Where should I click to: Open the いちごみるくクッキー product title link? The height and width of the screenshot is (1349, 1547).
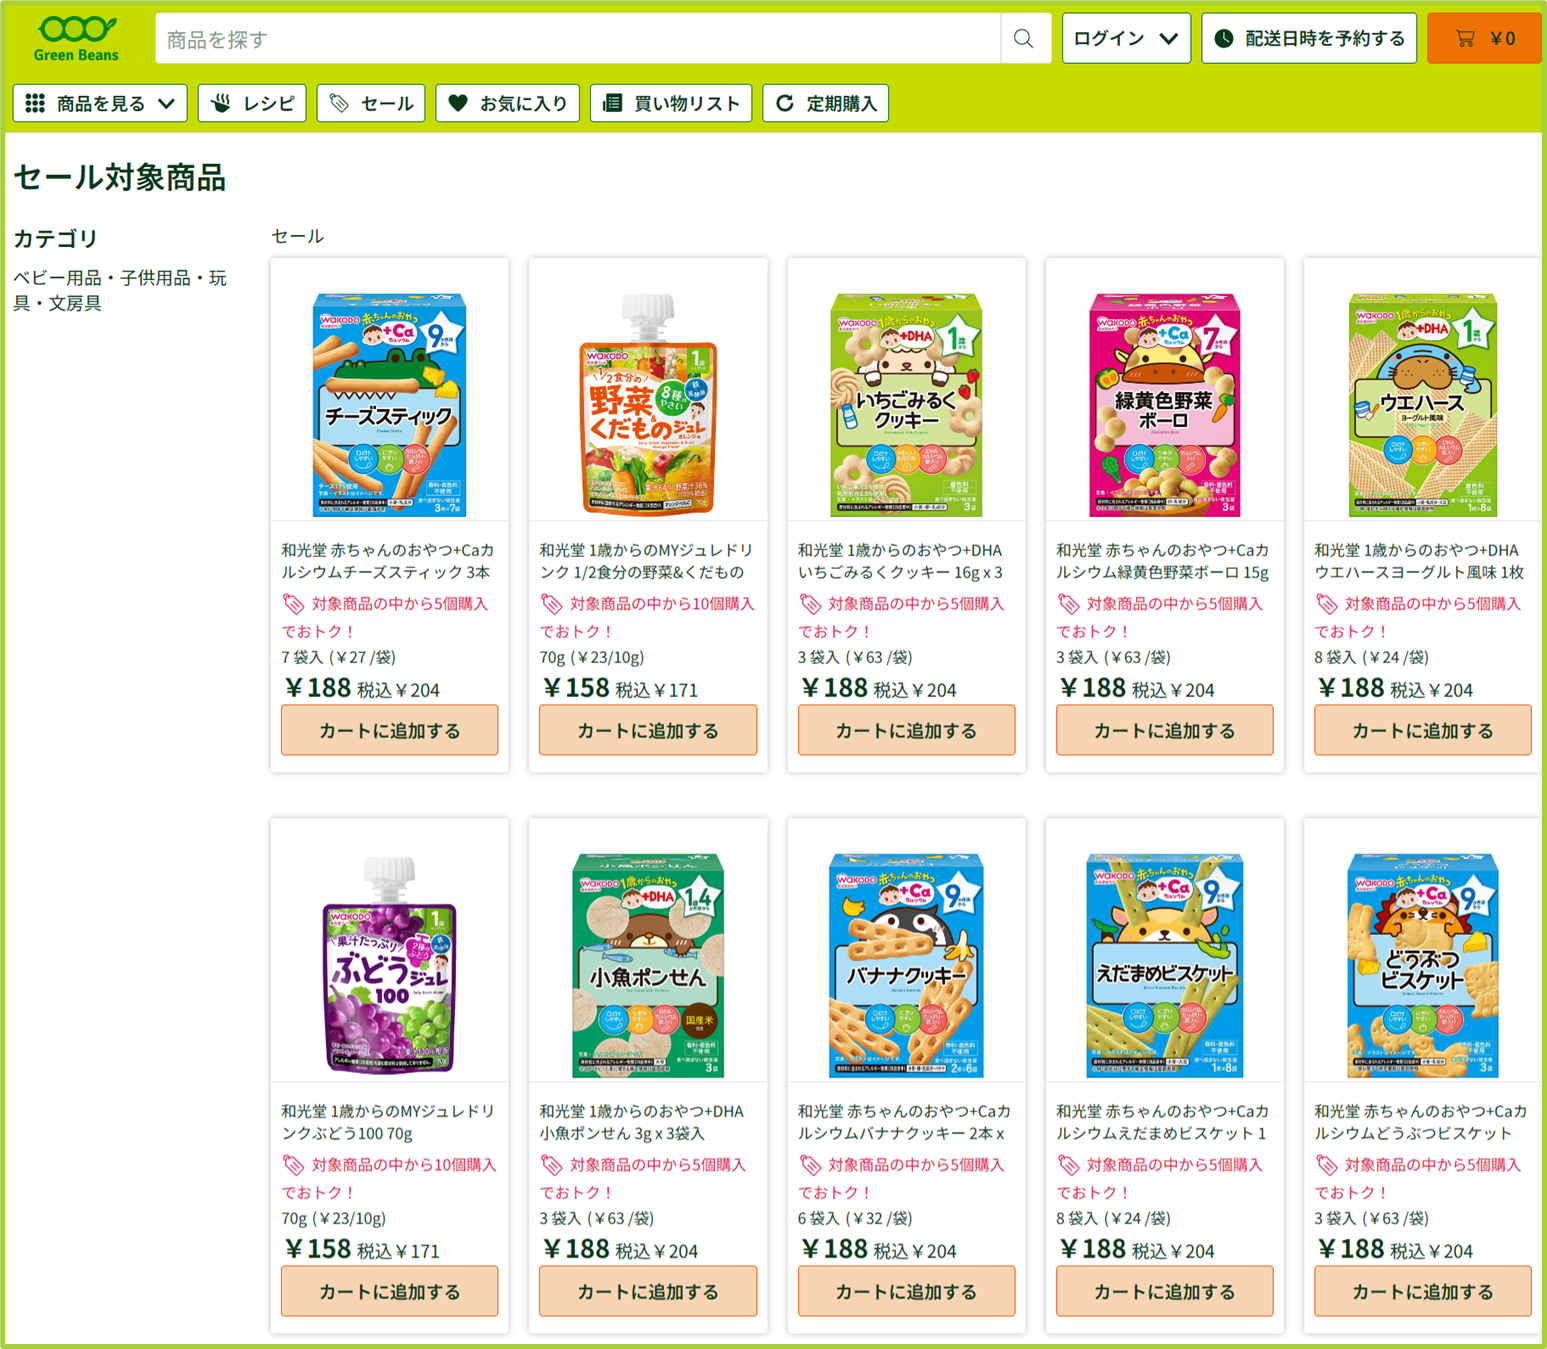[901, 561]
